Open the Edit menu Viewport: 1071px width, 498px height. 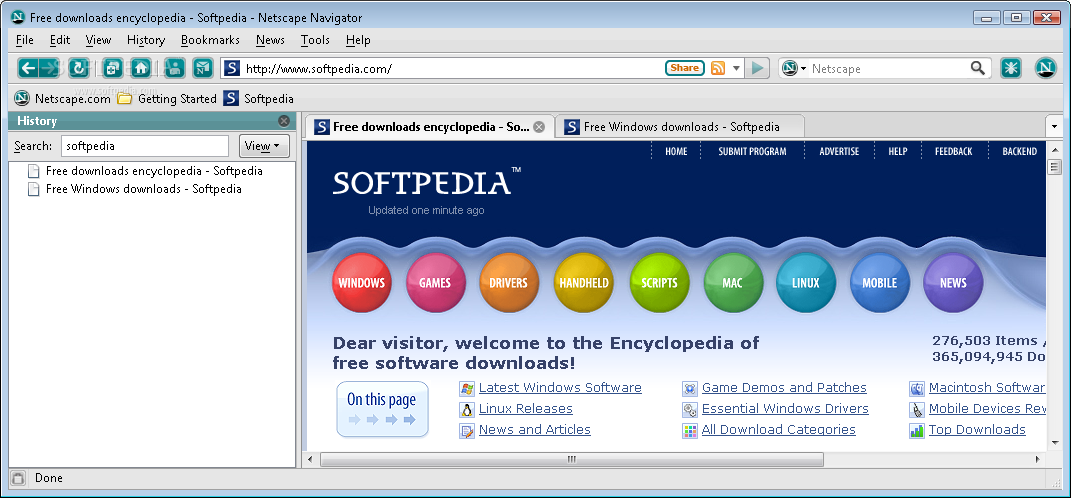click(60, 40)
